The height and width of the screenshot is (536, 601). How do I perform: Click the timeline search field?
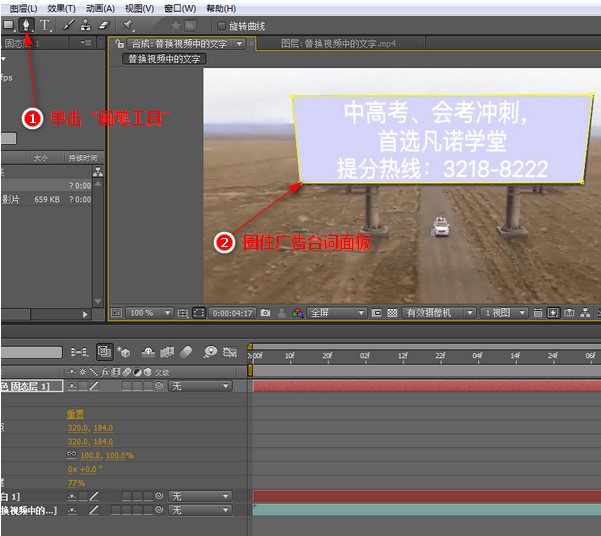coord(31,352)
